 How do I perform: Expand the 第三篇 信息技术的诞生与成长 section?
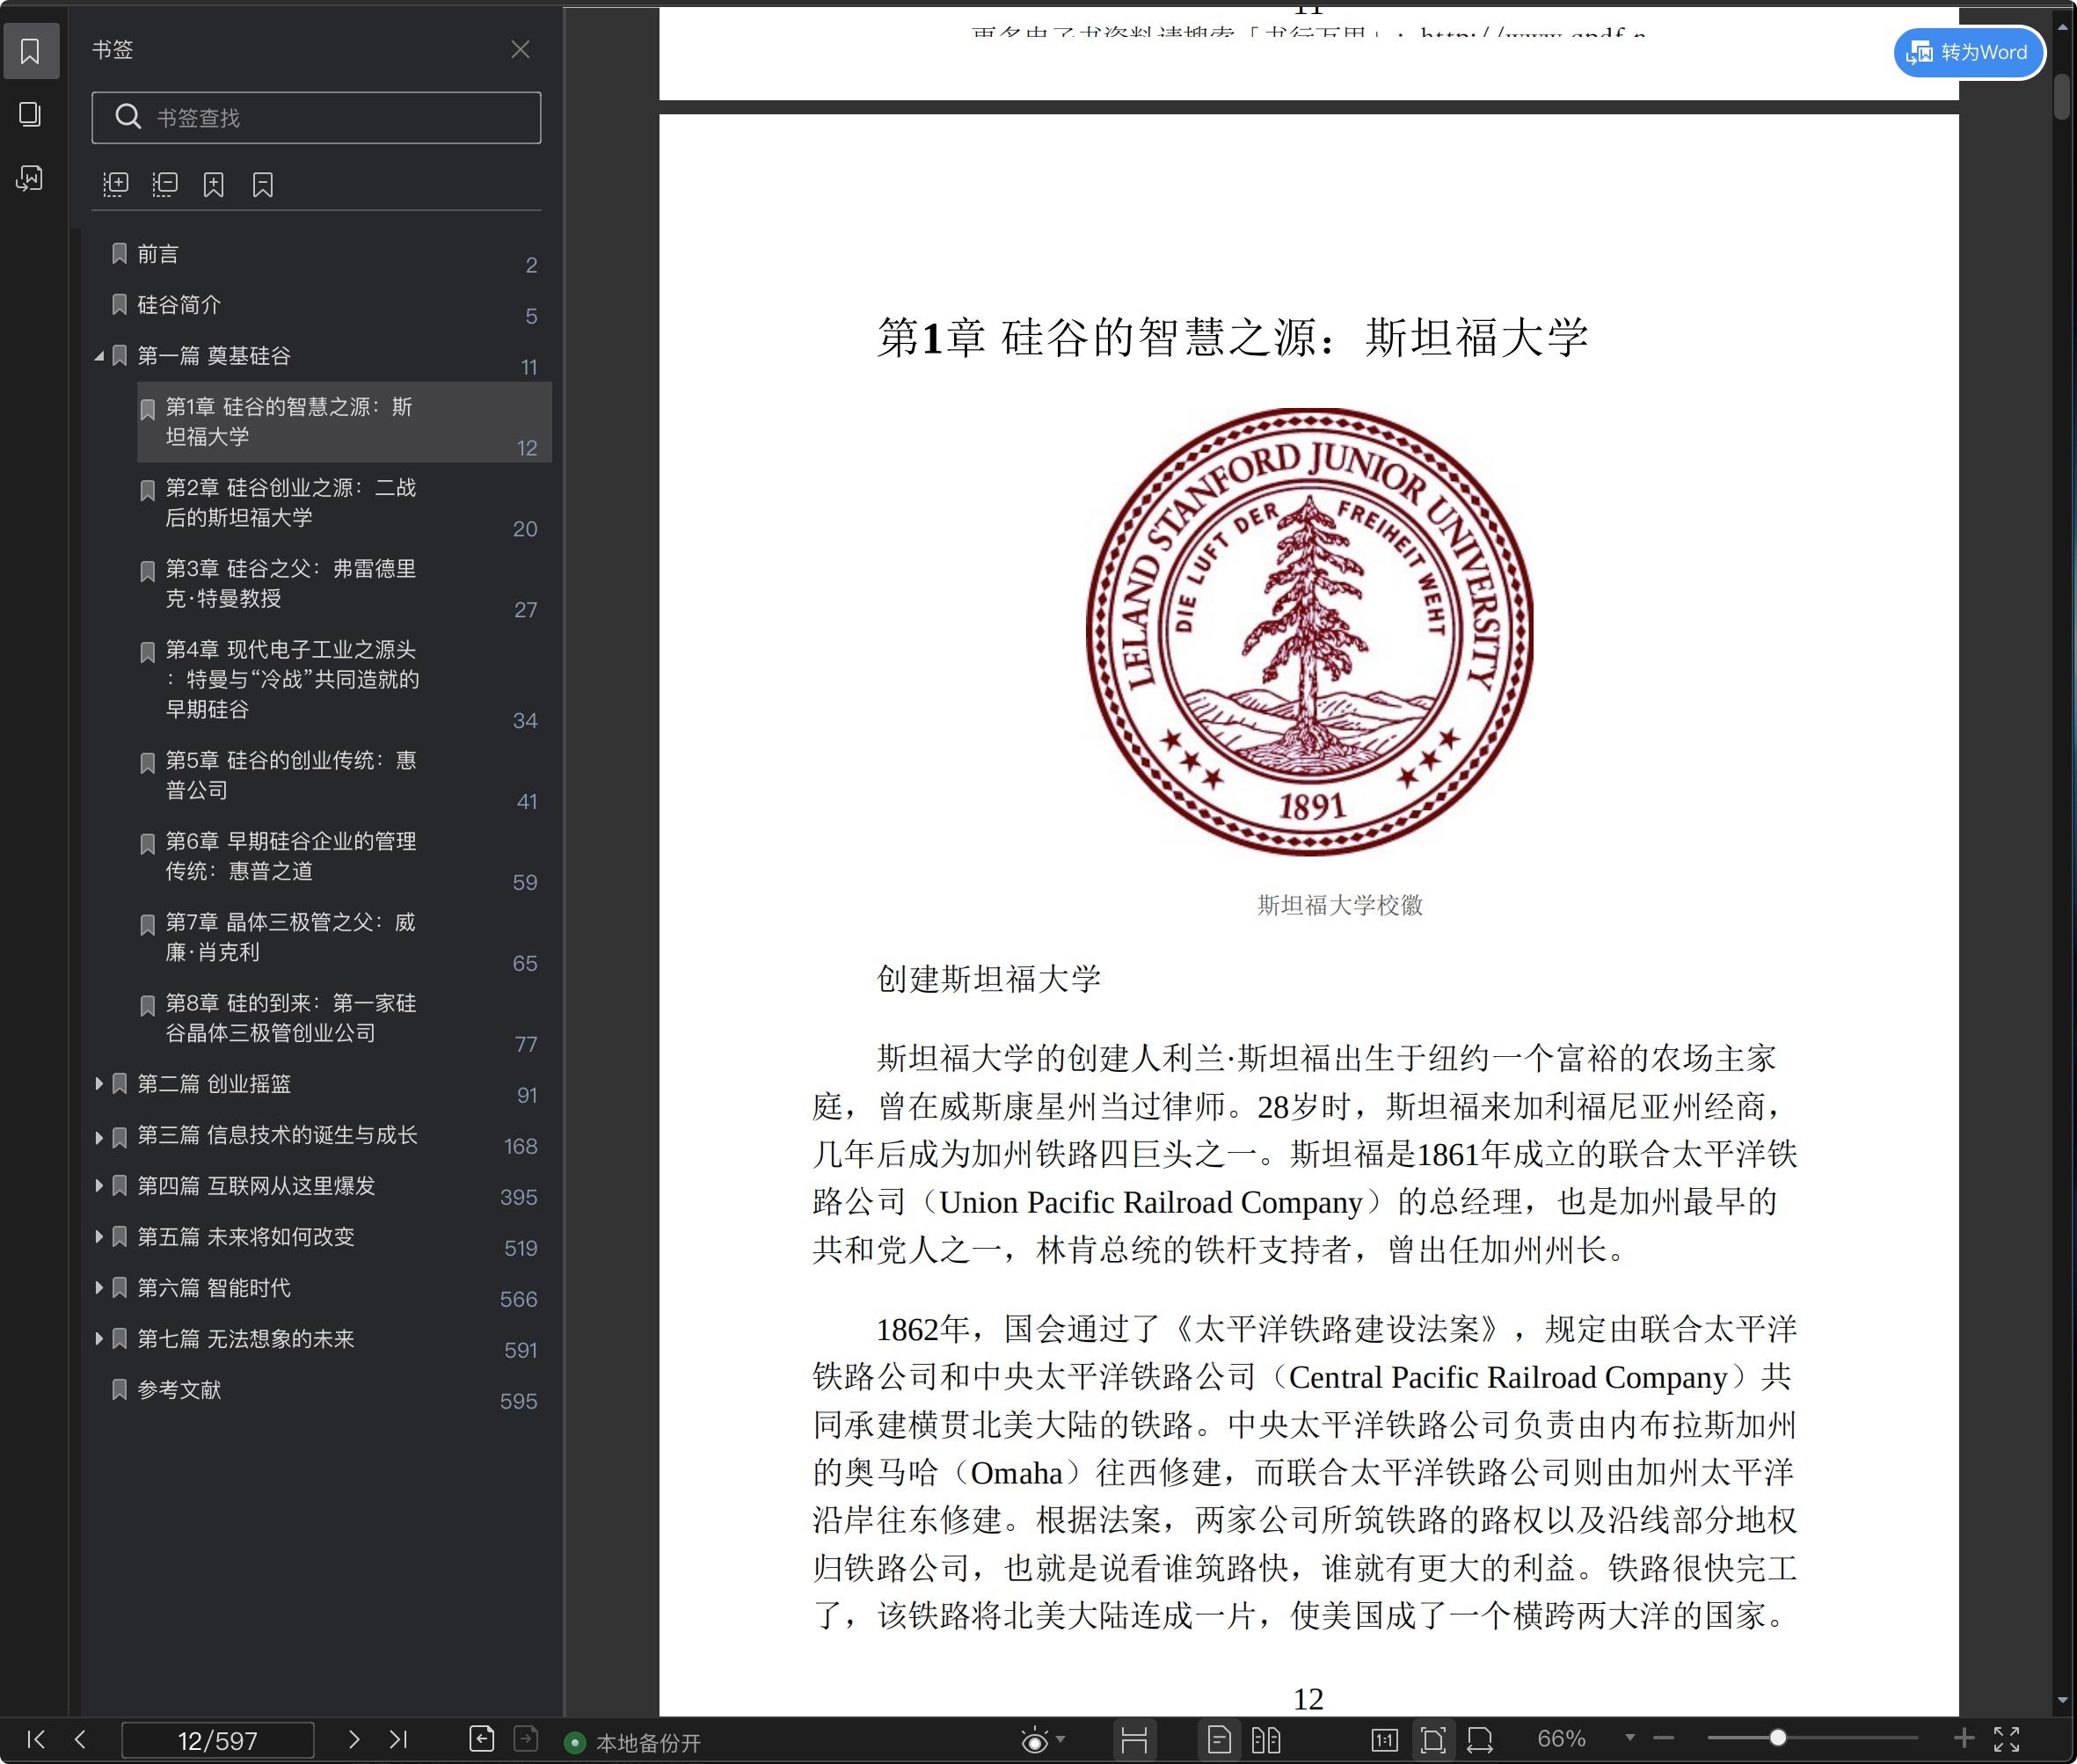coord(99,1137)
